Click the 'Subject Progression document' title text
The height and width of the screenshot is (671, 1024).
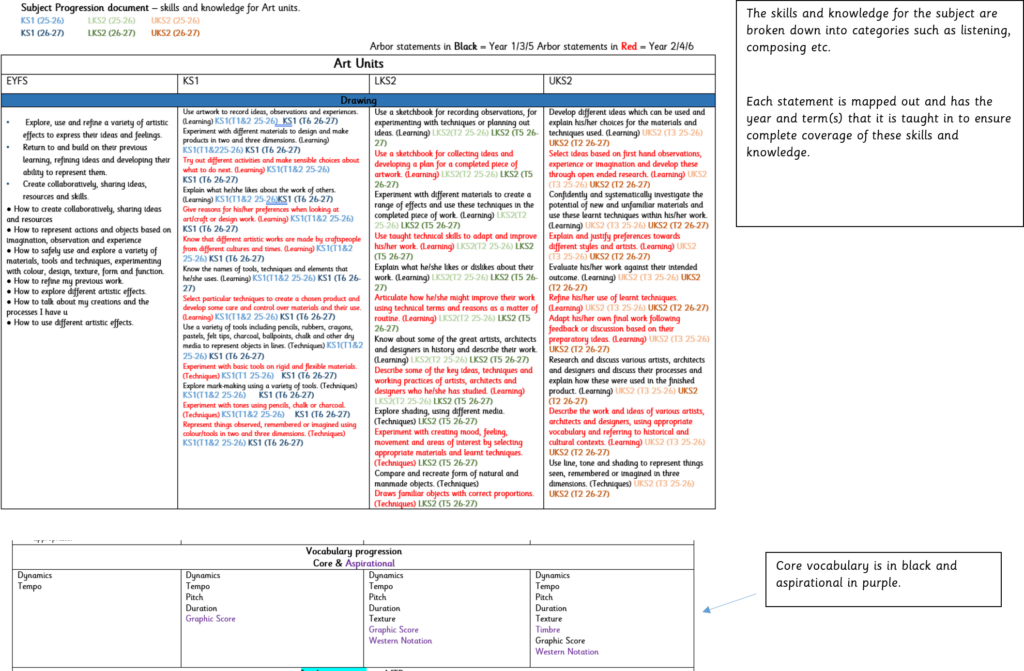[x=85, y=8]
